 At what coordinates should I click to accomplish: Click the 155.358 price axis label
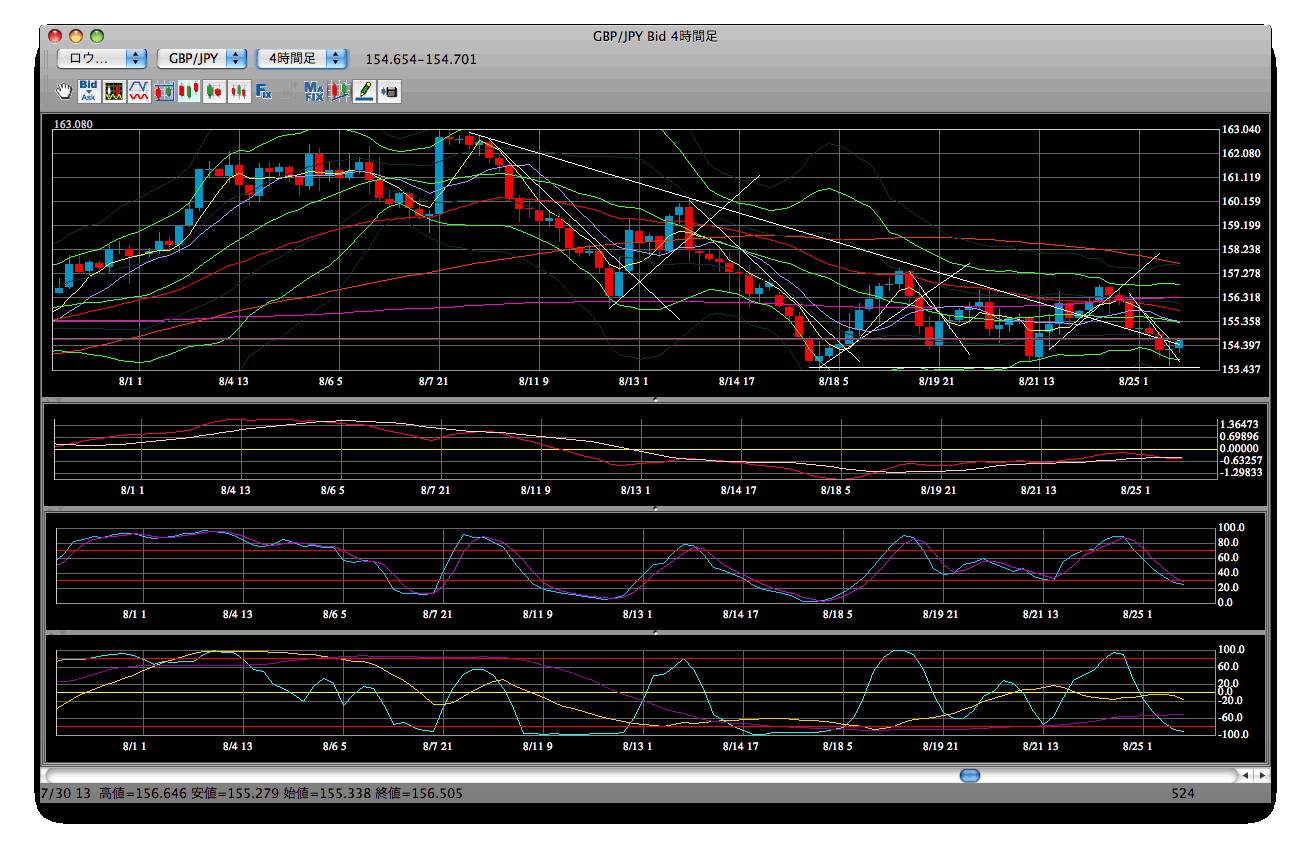click(1241, 322)
